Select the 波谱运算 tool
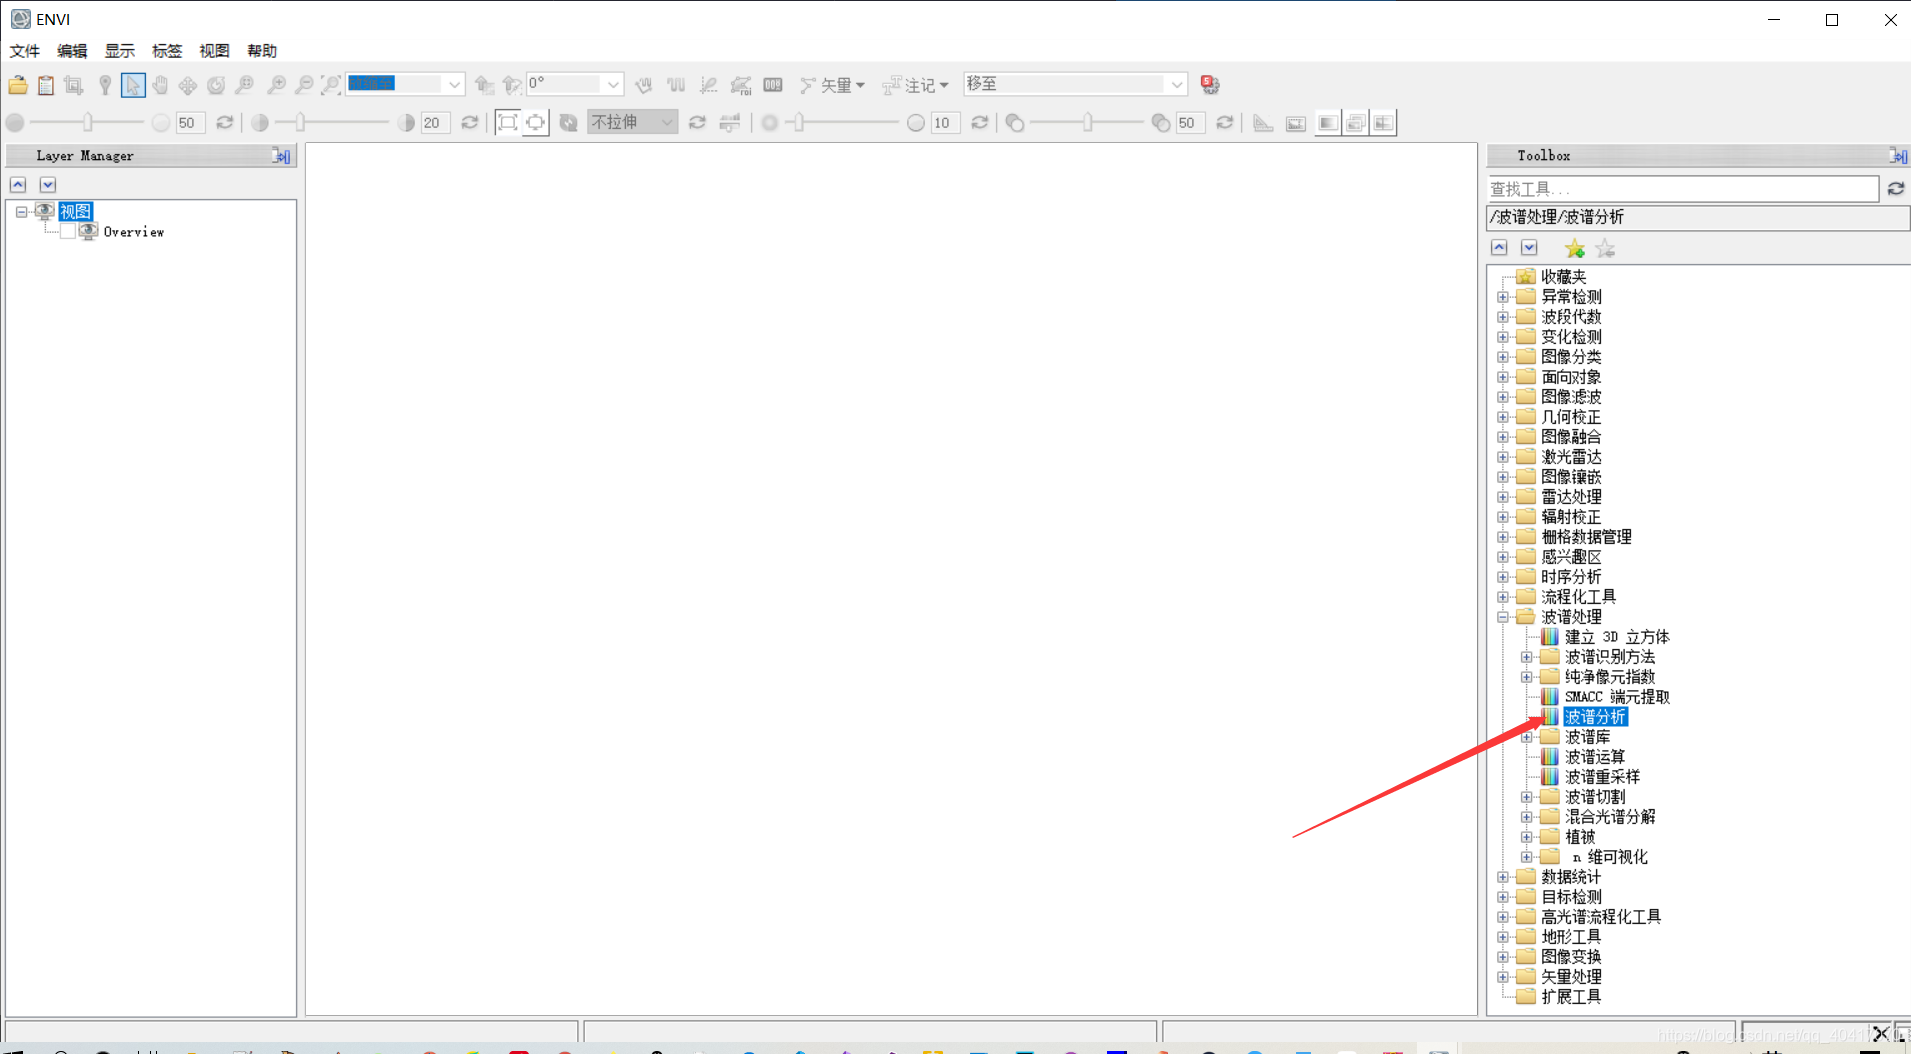The height and width of the screenshot is (1054, 1911). pyautogui.click(x=1595, y=757)
